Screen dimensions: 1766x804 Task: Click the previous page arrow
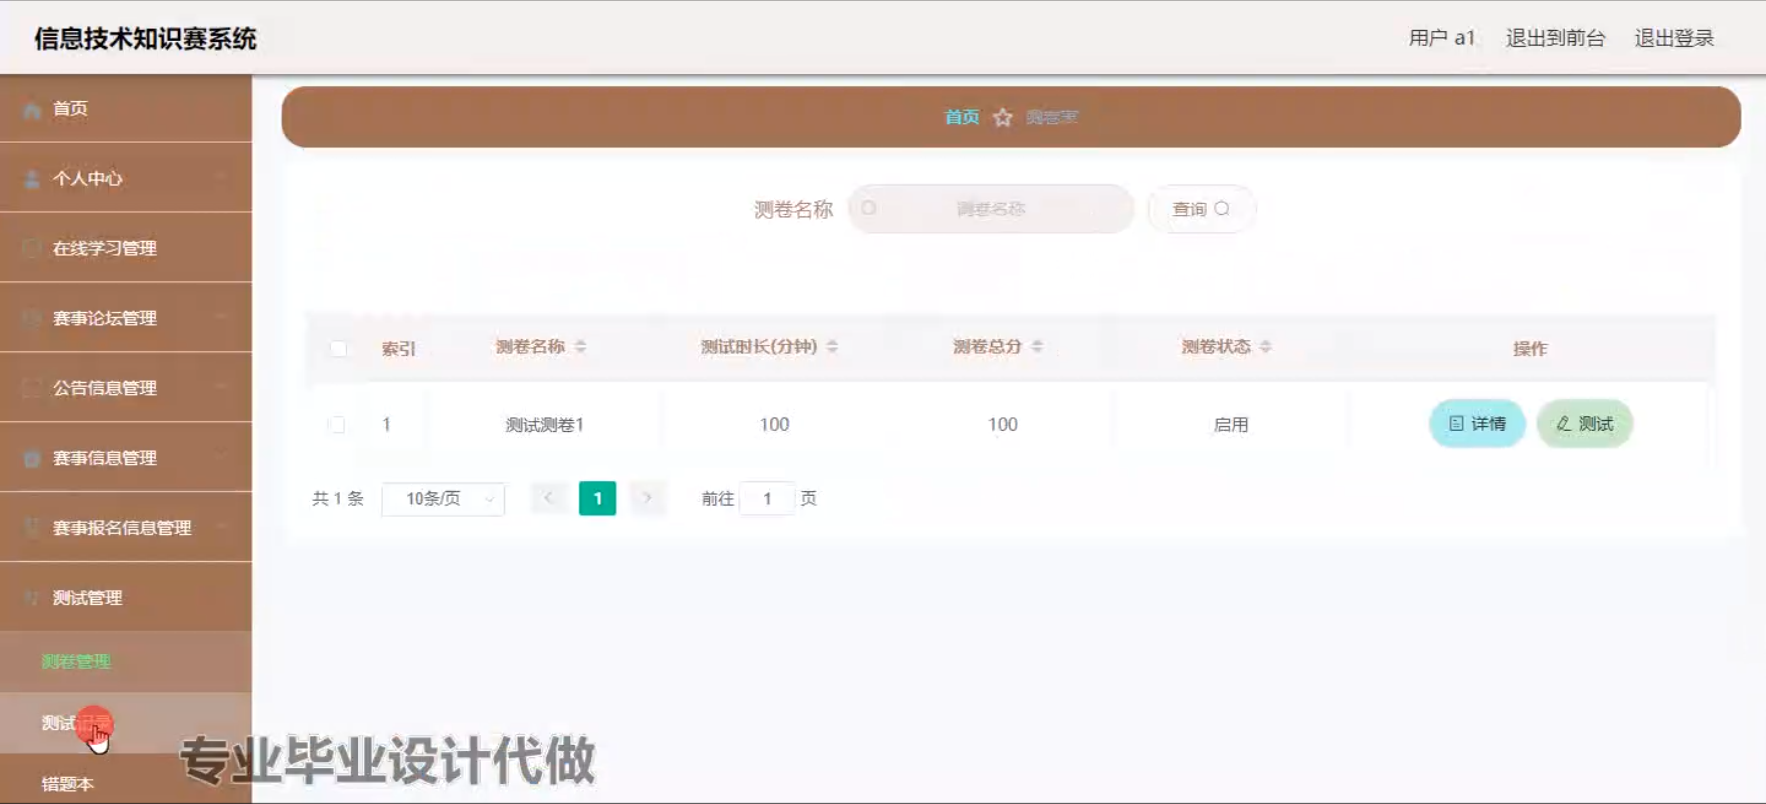pos(548,498)
